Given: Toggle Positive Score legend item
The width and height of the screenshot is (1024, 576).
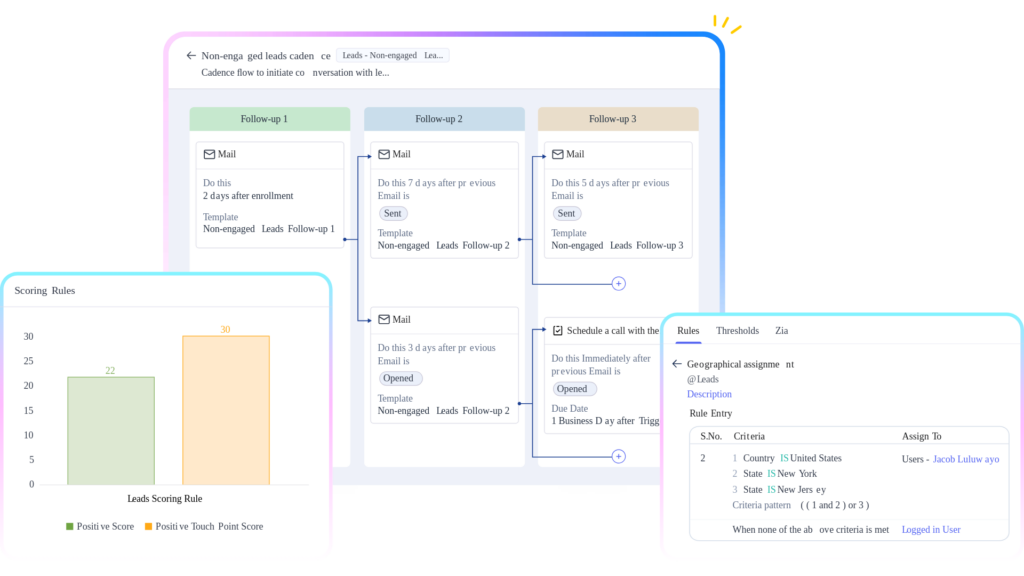Looking at the screenshot, I should (x=99, y=526).
